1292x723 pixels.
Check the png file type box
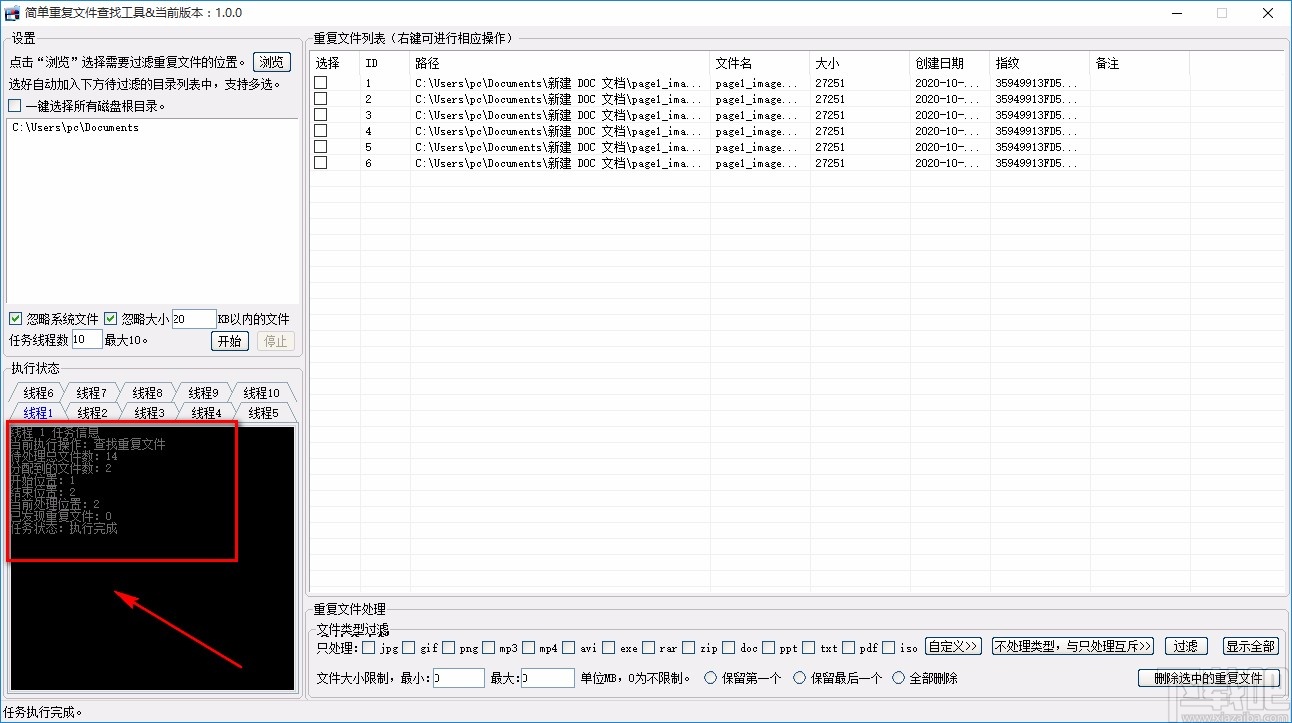click(x=449, y=647)
